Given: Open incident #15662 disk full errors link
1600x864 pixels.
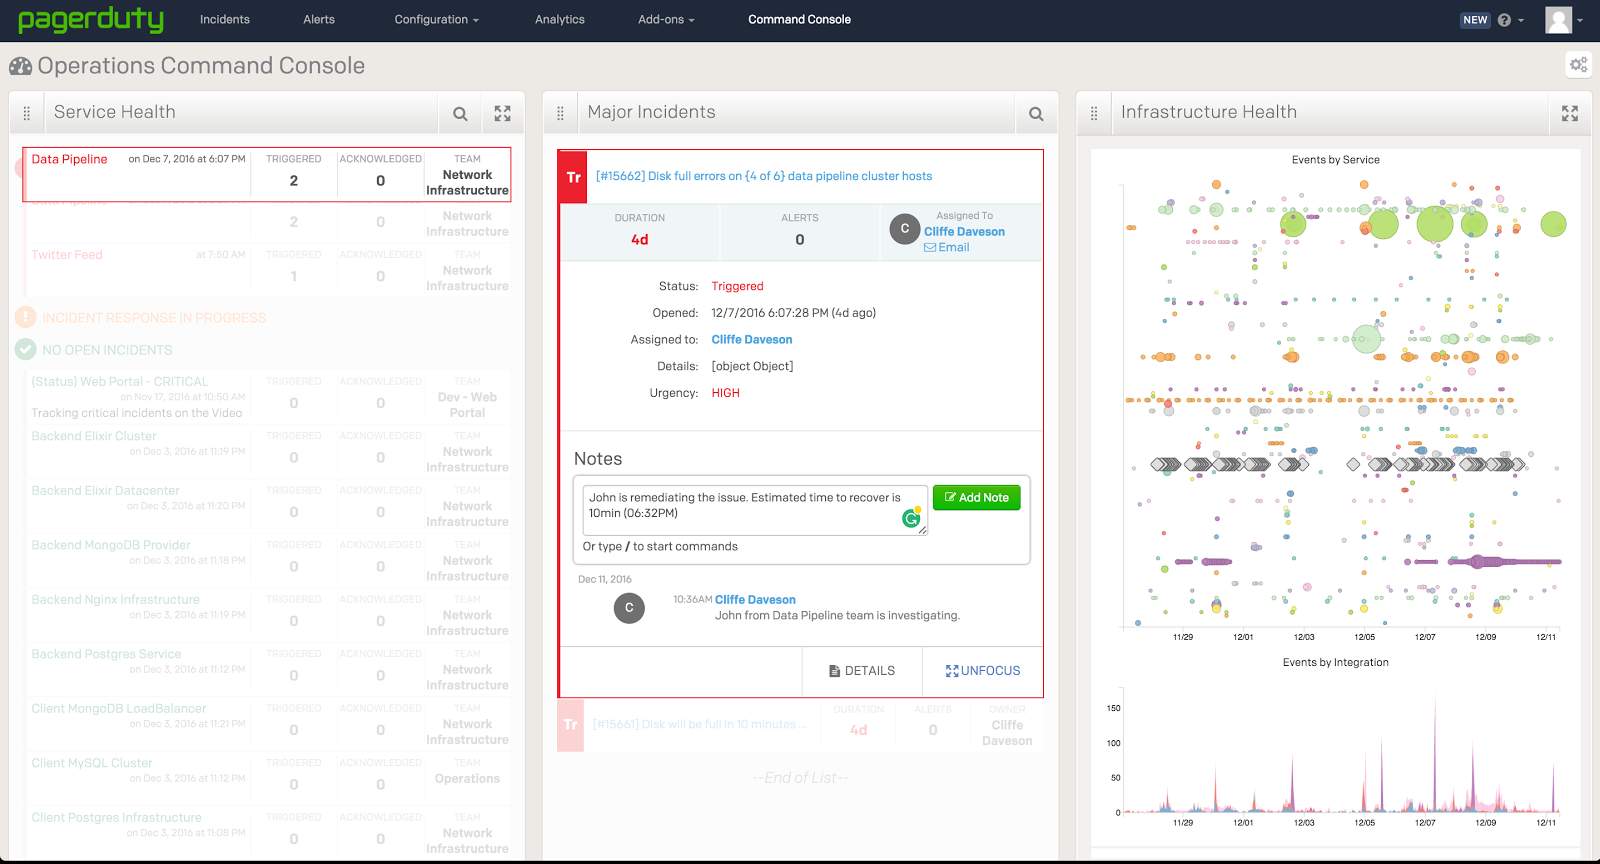Looking at the screenshot, I should pos(764,176).
